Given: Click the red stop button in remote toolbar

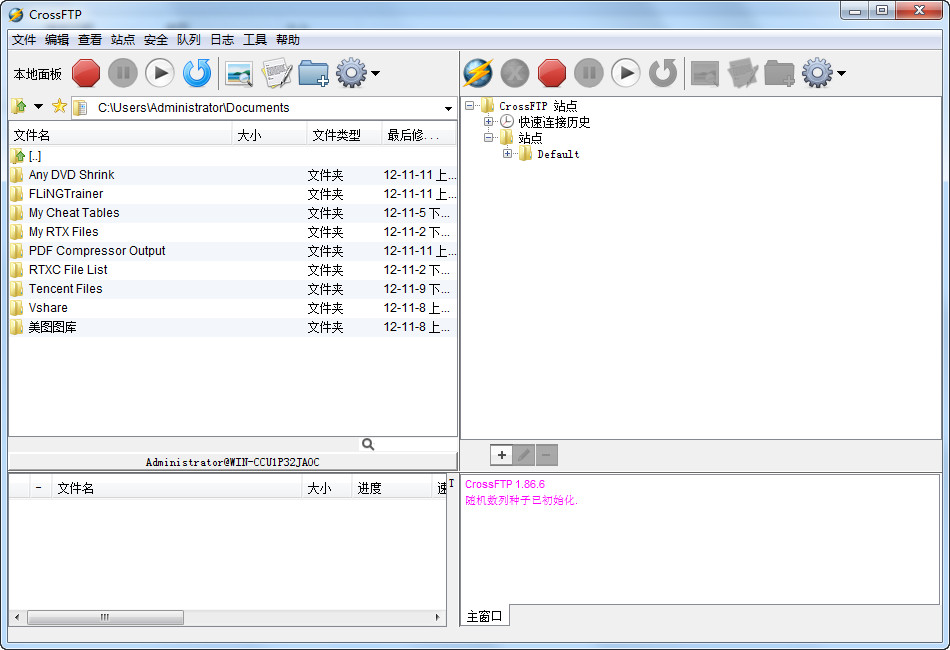Looking at the screenshot, I should (552, 73).
